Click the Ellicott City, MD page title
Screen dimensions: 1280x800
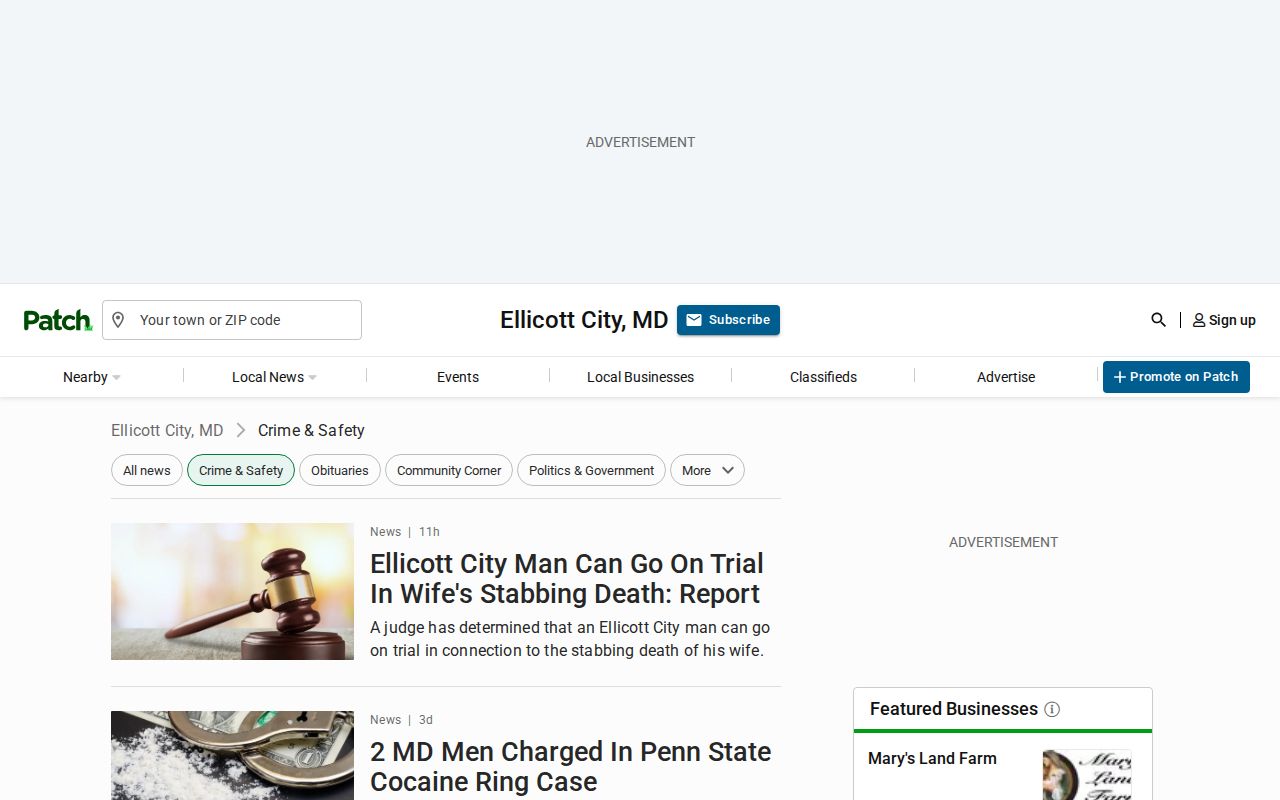click(584, 320)
